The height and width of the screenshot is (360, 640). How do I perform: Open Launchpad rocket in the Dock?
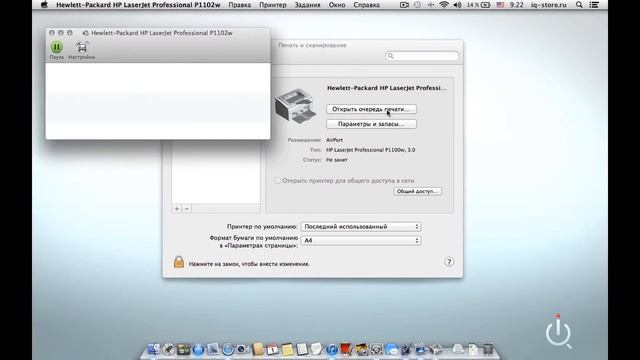[168, 349]
